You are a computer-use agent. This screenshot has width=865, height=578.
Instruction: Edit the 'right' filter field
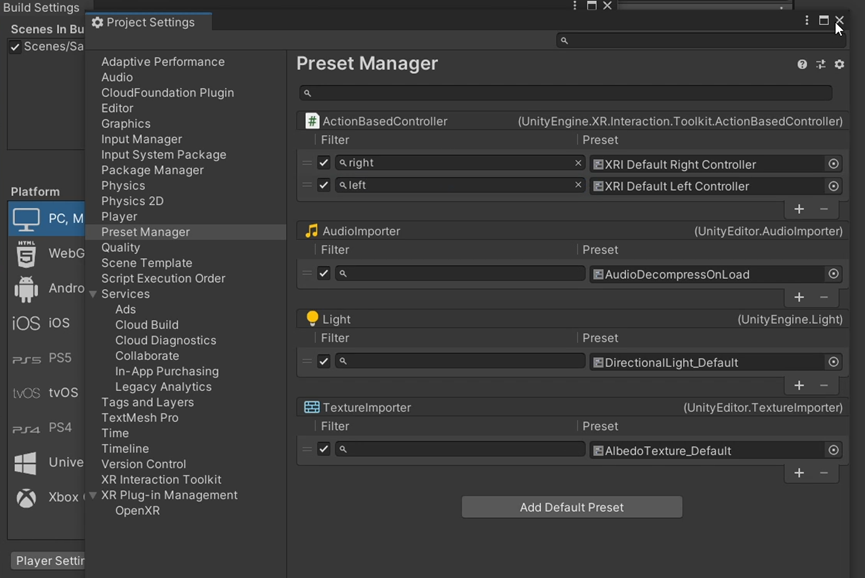pos(460,163)
